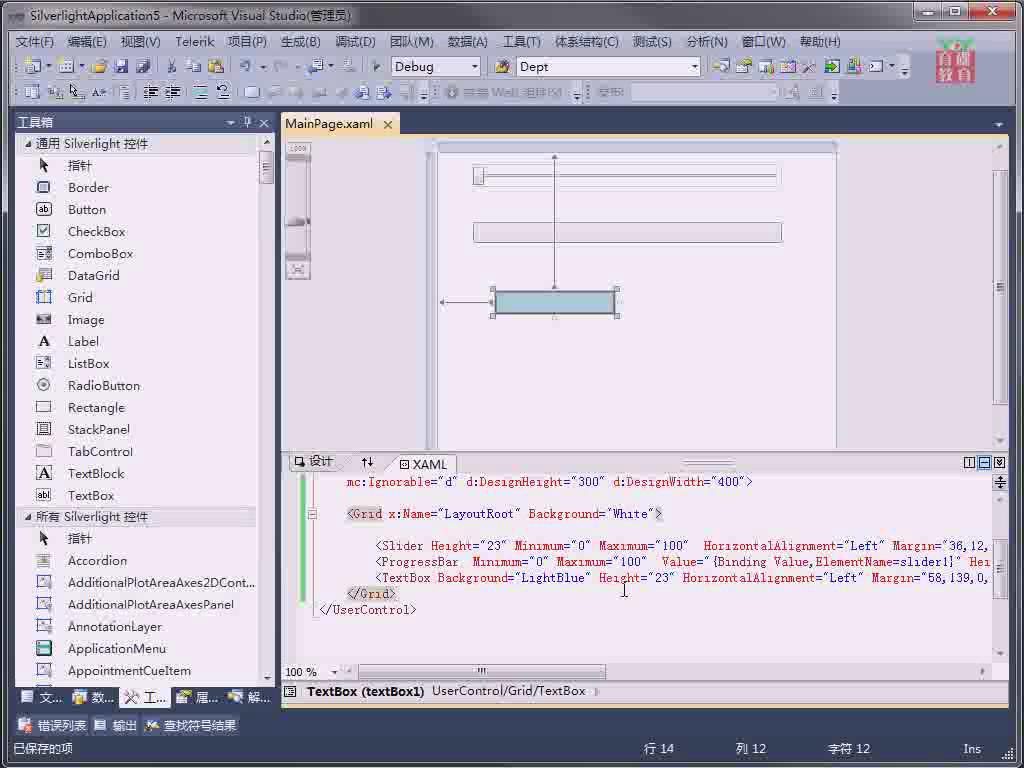1024x768 pixels.
Task: Select the AnnotationLayer toolbox item
Action: 114,627
